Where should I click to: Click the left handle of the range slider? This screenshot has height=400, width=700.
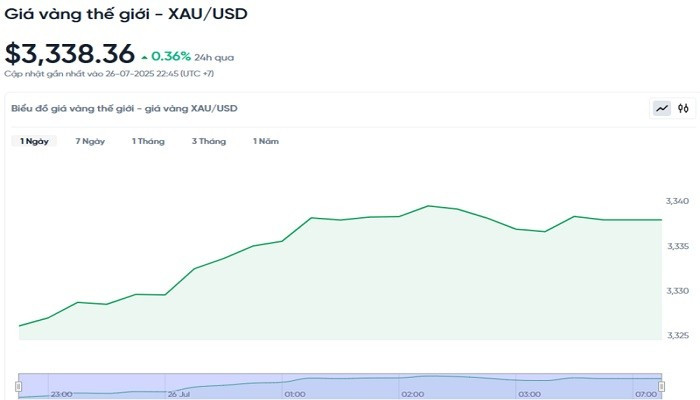pos(18,385)
